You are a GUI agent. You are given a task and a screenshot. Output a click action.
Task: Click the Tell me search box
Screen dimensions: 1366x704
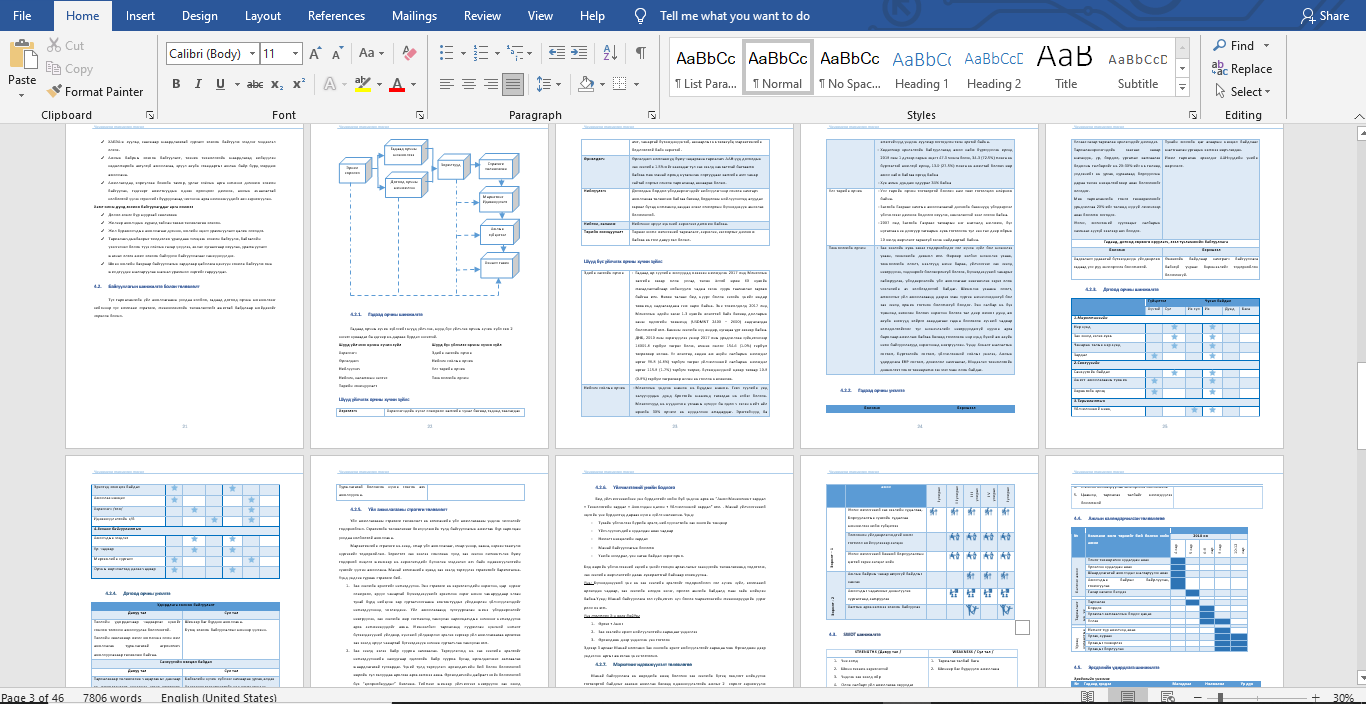coord(735,16)
